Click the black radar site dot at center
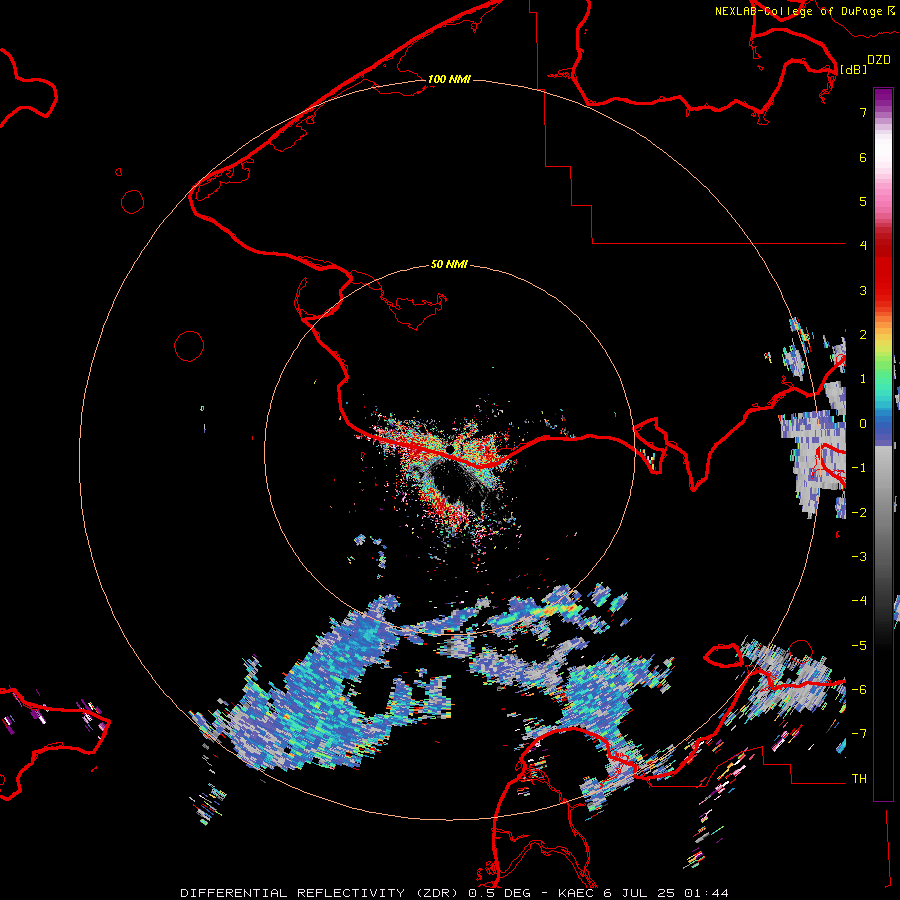The width and height of the screenshot is (900, 900). 451,448
